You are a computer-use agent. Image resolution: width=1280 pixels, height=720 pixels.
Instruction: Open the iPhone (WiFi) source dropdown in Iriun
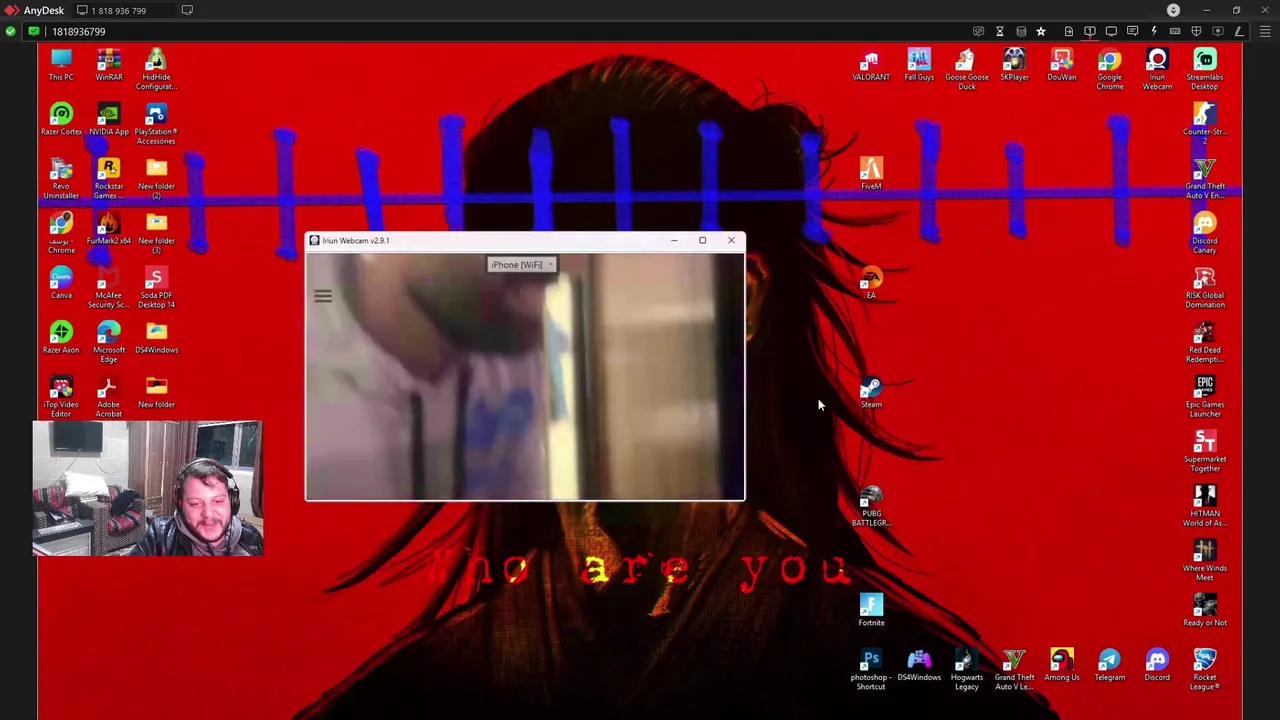[x=522, y=265]
